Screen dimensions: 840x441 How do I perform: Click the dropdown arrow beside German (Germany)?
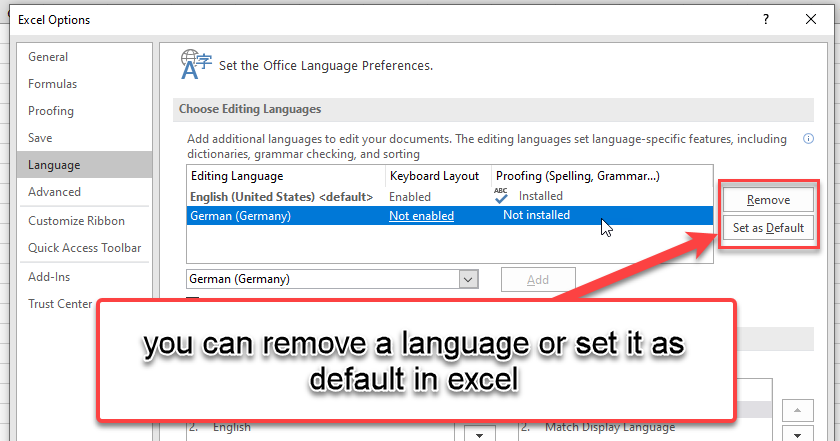click(468, 279)
